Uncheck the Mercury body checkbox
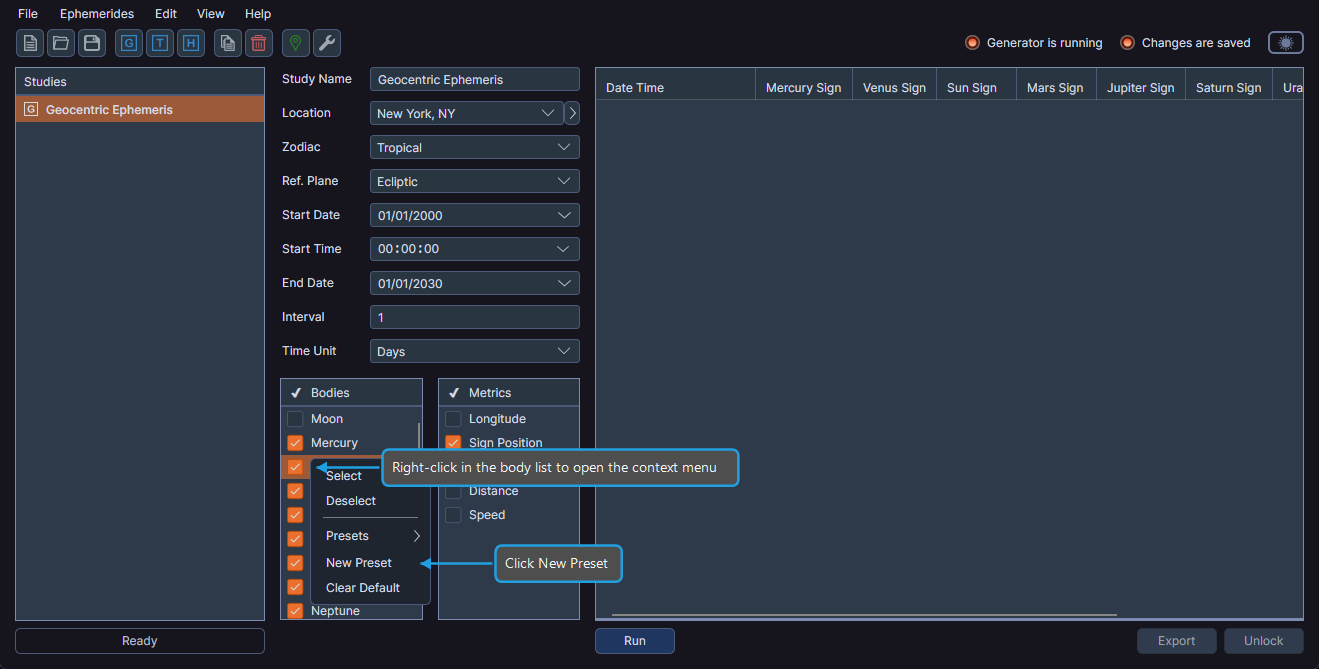Image resolution: width=1319 pixels, height=669 pixels. (295, 443)
